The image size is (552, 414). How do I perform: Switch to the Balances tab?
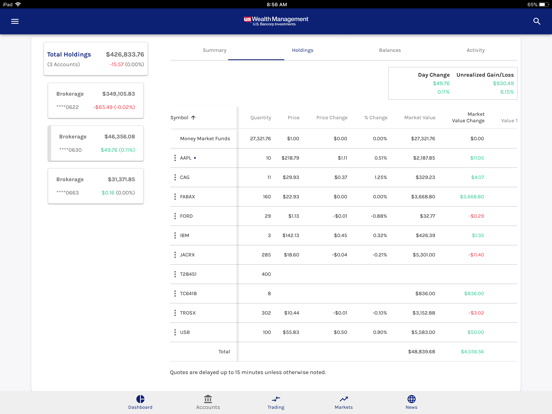[390, 50]
